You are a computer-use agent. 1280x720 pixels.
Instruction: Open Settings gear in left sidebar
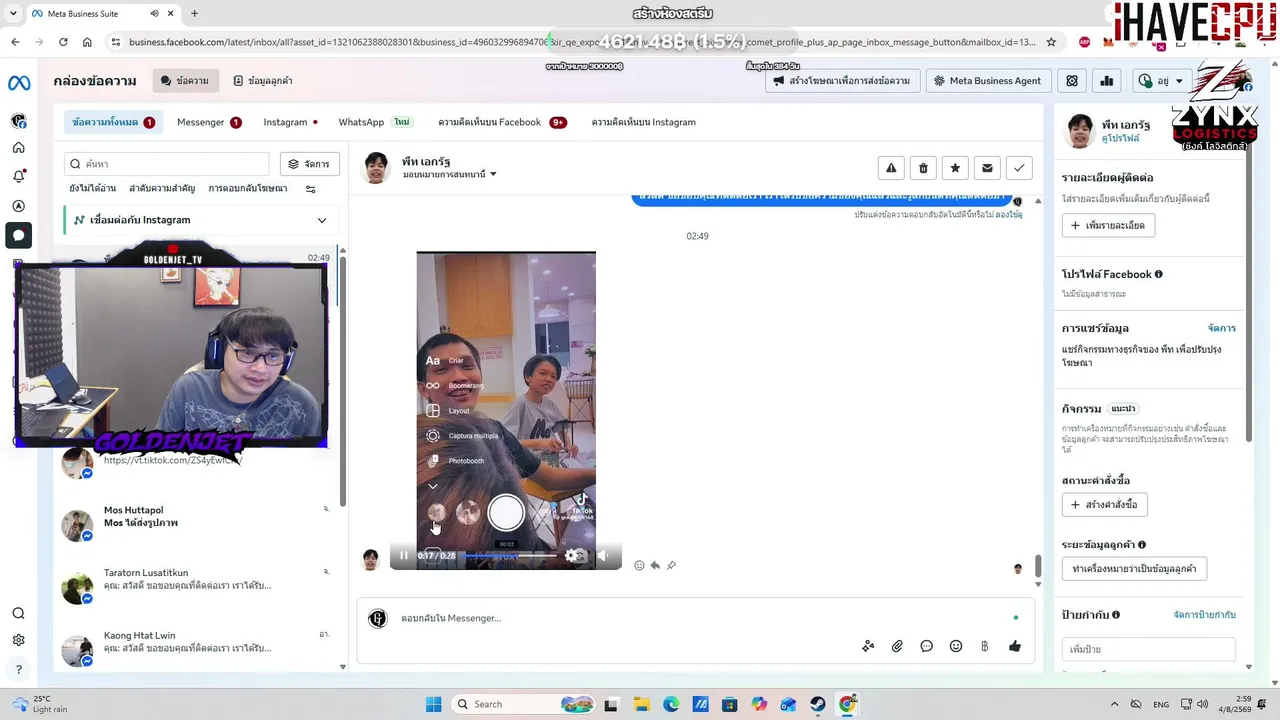click(x=19, y=640)
